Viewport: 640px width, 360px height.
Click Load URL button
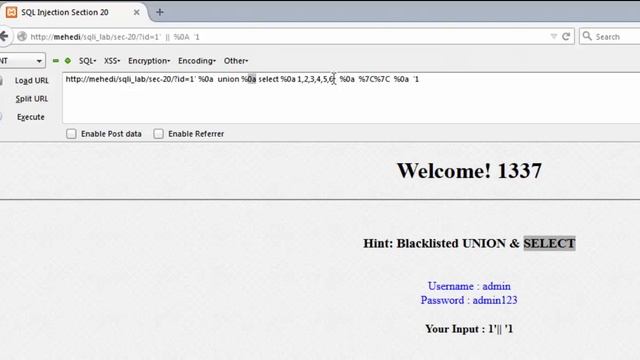pyautogui.click(x=31, y=80)
